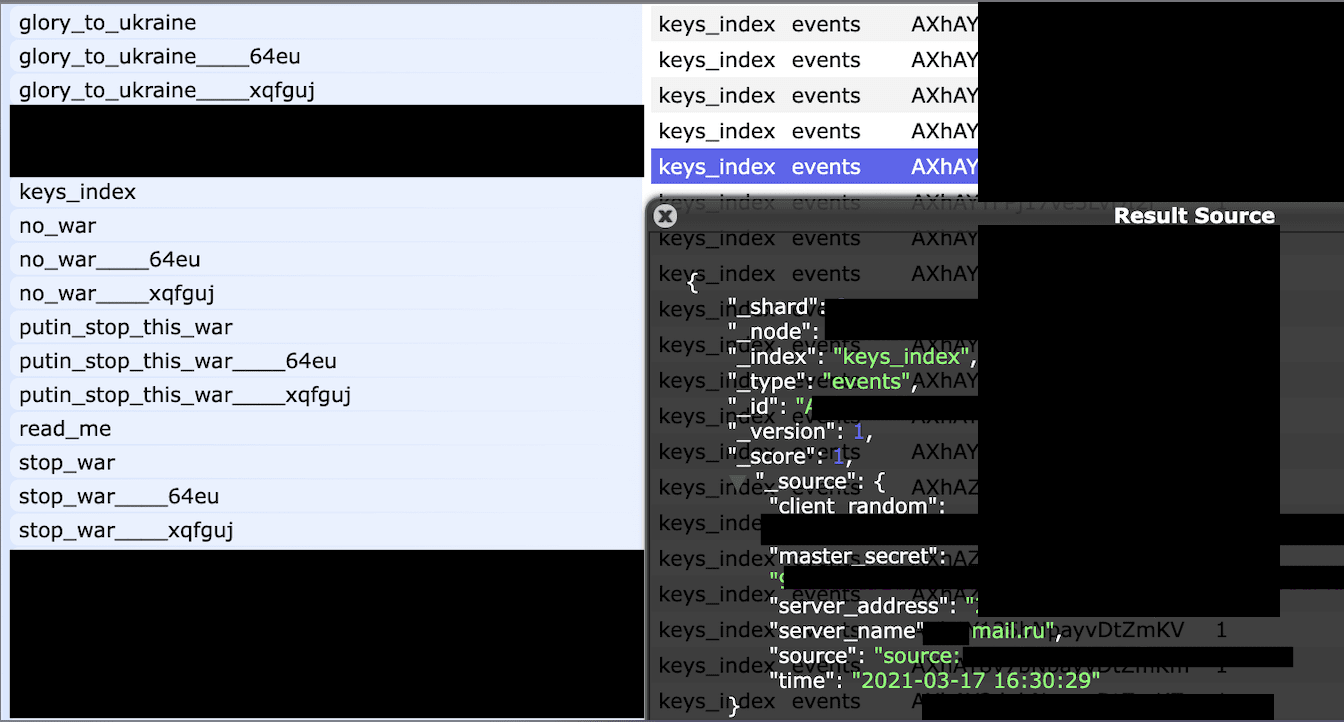Click the "server_name" key

coord(847,631)
